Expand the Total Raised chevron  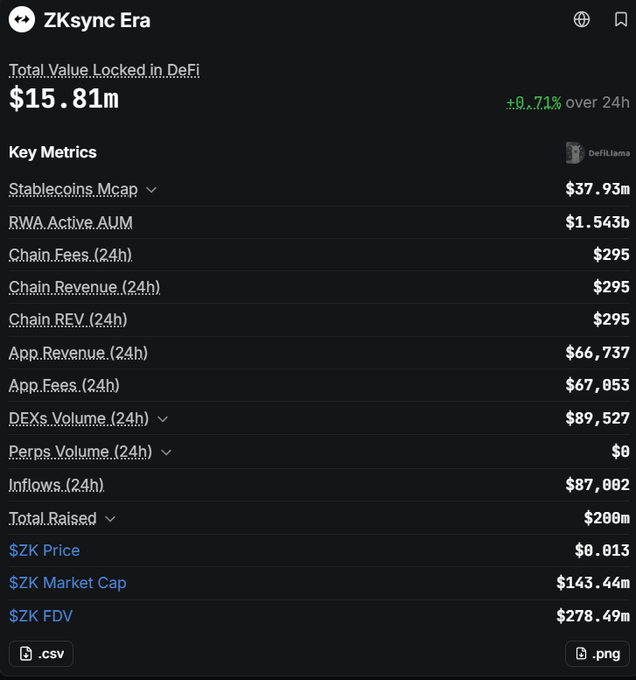(111, 519)
